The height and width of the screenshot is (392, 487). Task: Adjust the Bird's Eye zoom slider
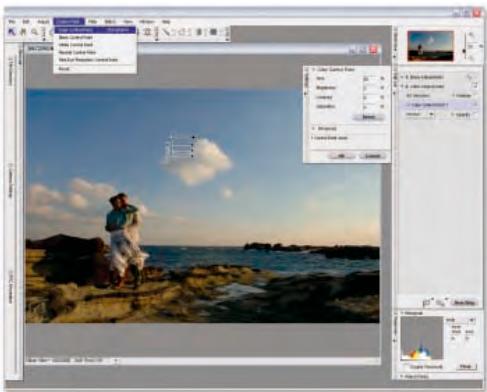coord(464,51)
